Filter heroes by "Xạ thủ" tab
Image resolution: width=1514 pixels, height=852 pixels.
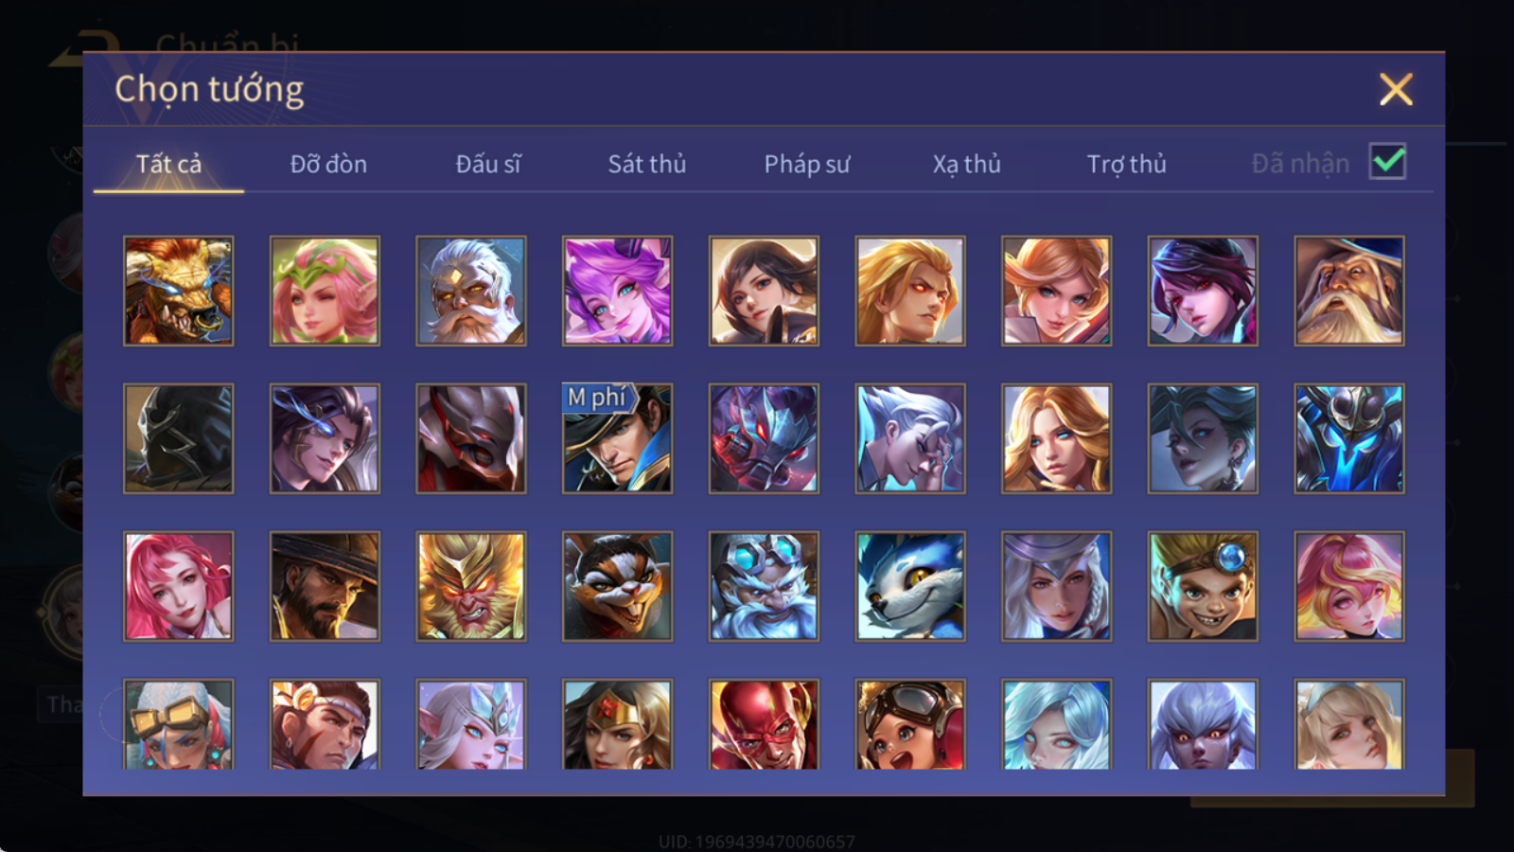point(966,164)
